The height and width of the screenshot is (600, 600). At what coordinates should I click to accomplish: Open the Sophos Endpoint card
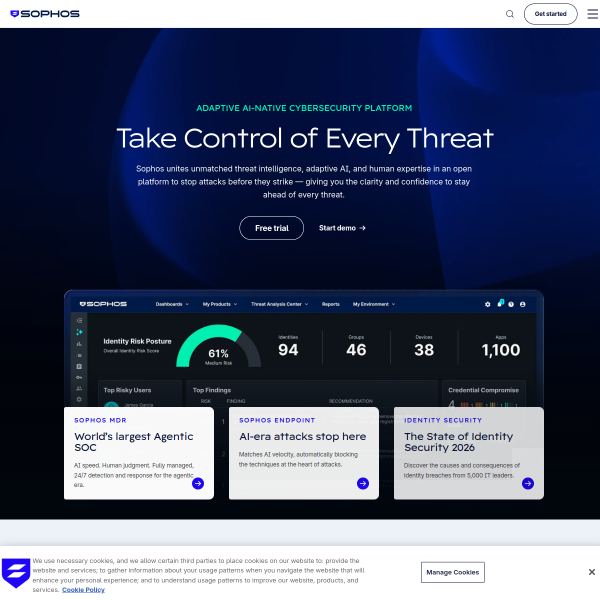point(304,453)
